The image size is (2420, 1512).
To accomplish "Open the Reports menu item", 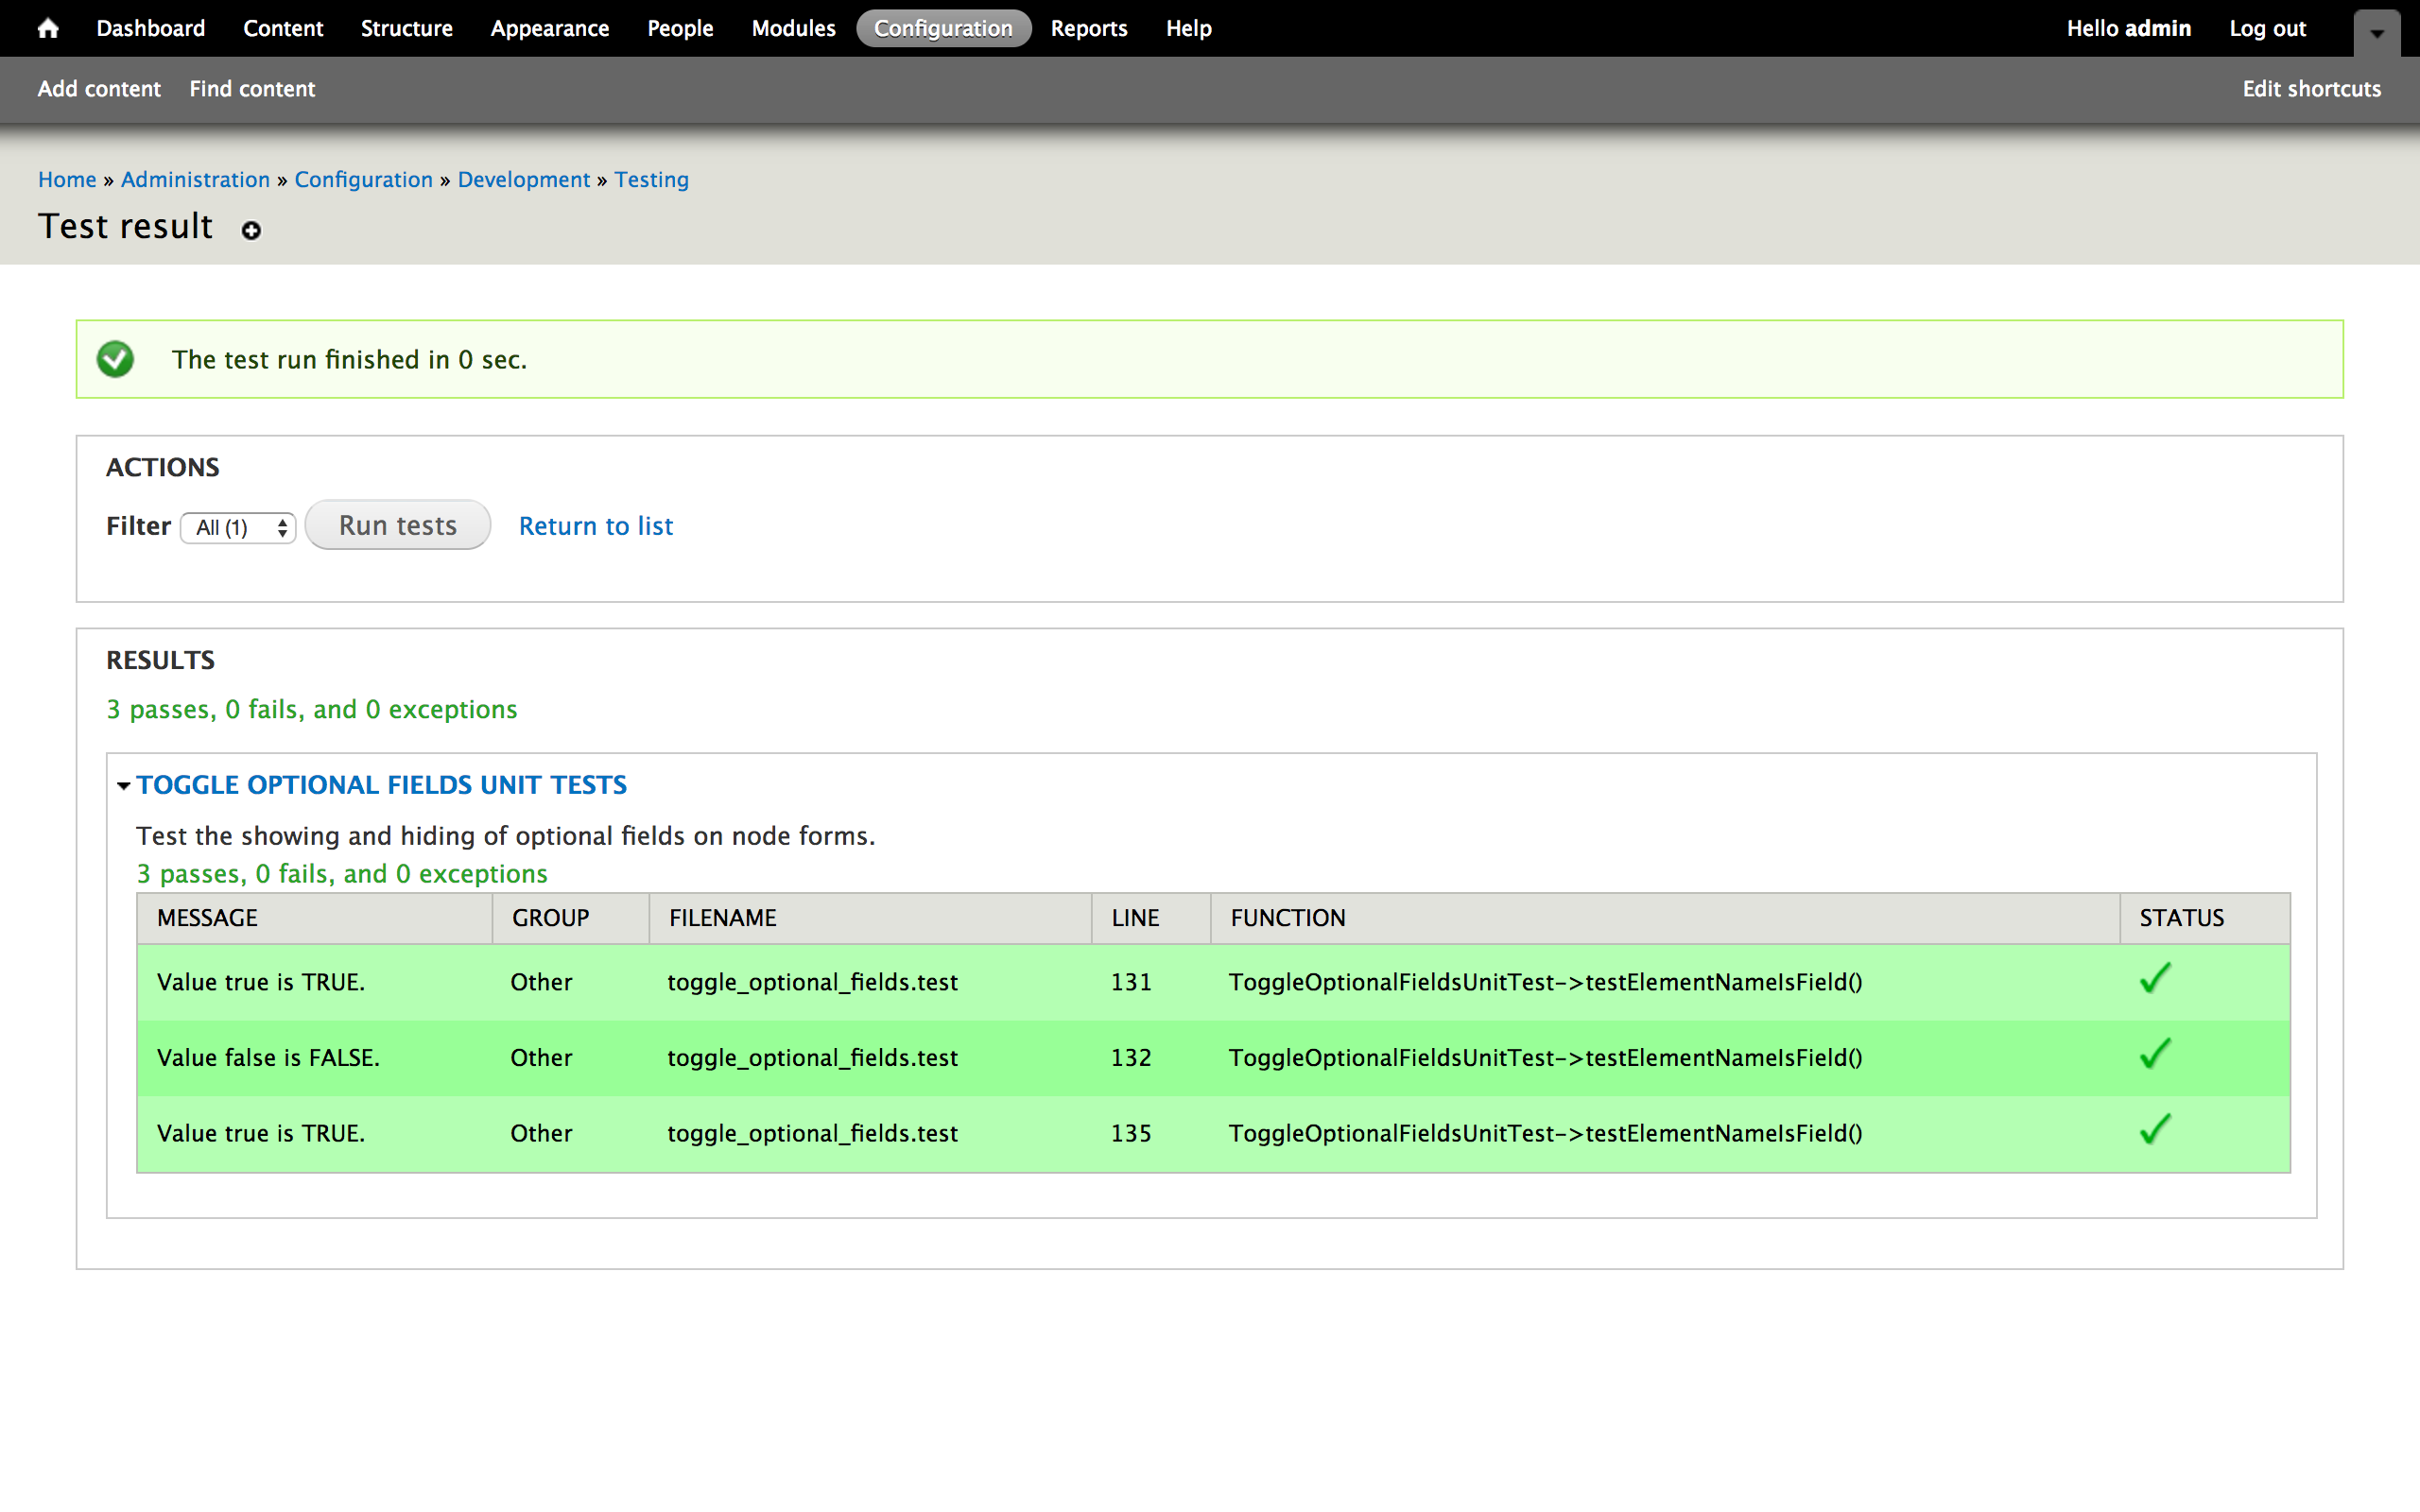I will point(1088,29).
